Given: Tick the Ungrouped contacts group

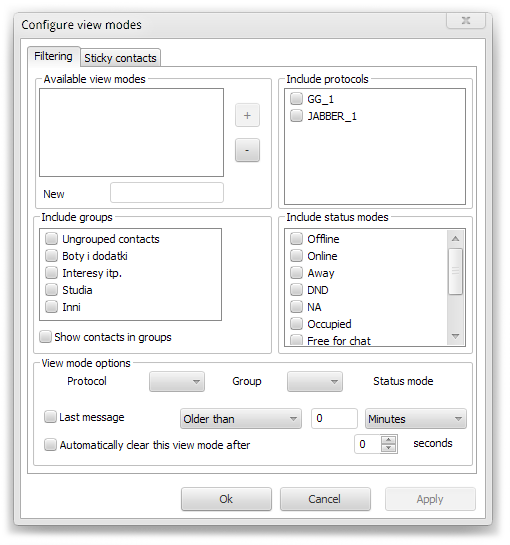Looking at the screenshot, I should pos(51,239).
